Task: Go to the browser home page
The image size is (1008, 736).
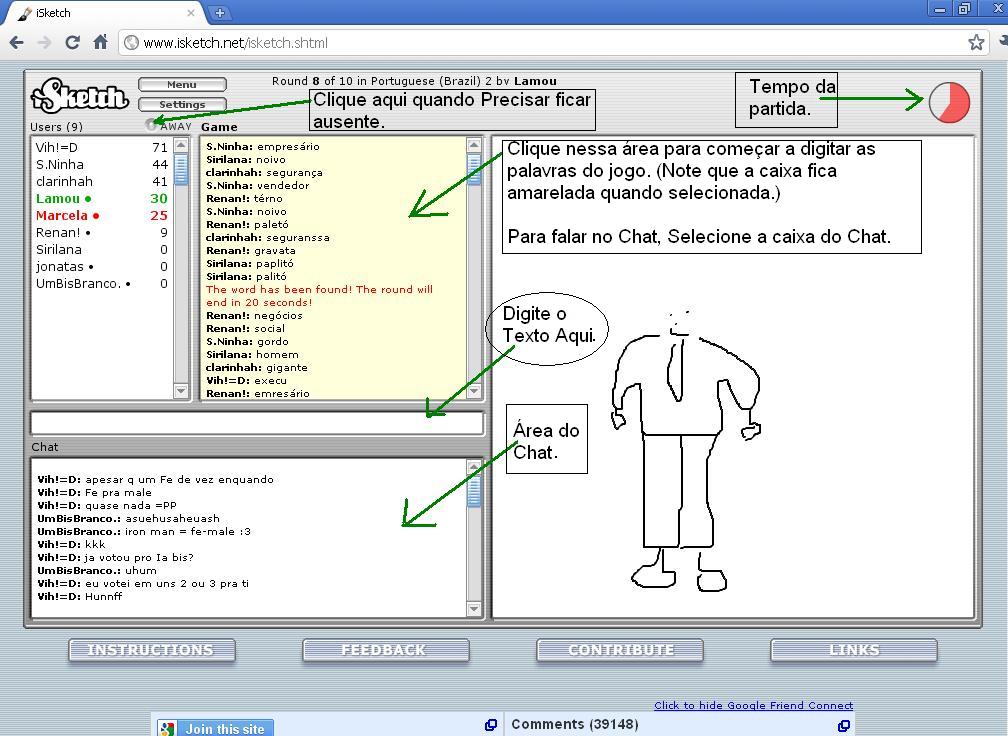Action: click(100, 42)
